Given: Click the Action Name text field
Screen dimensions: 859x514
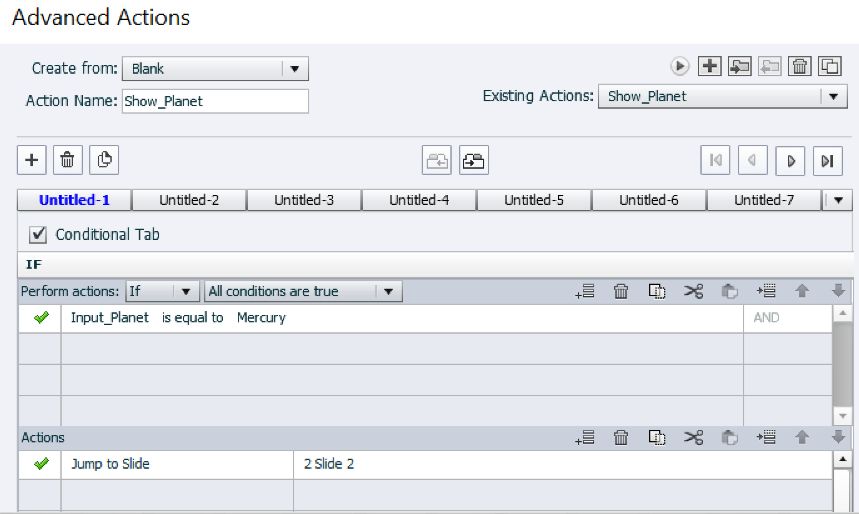Looking at the screenshot, I should point(215,101).
